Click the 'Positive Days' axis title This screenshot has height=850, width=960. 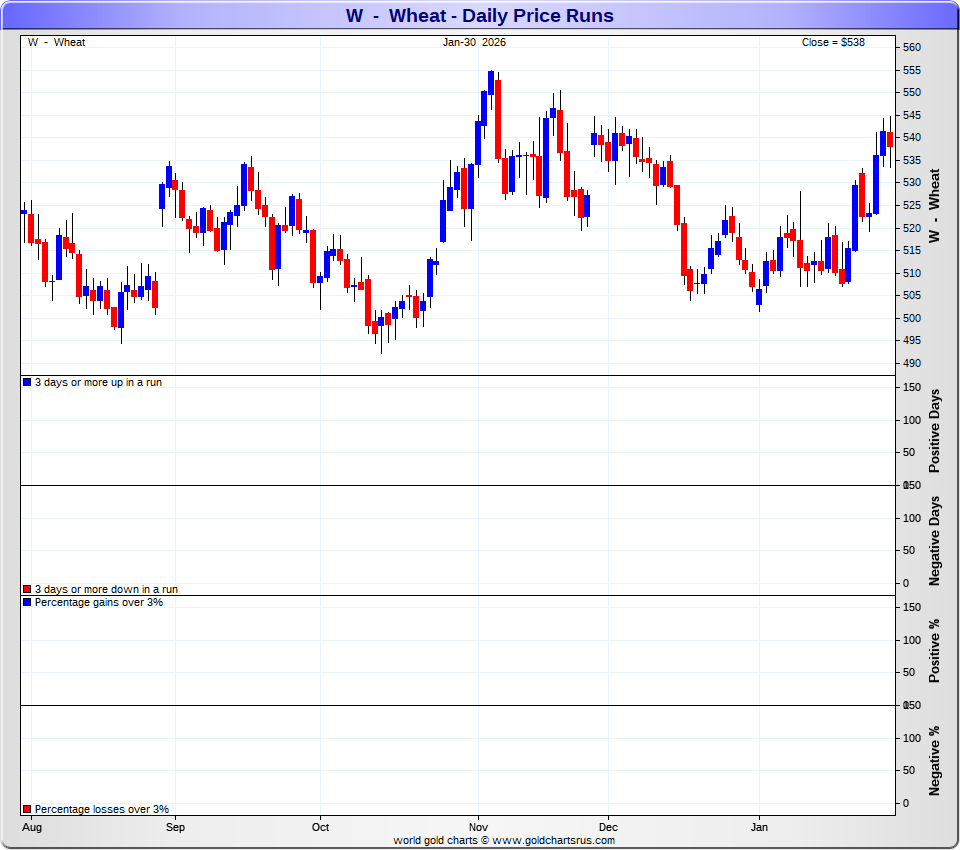coord(935,430)
